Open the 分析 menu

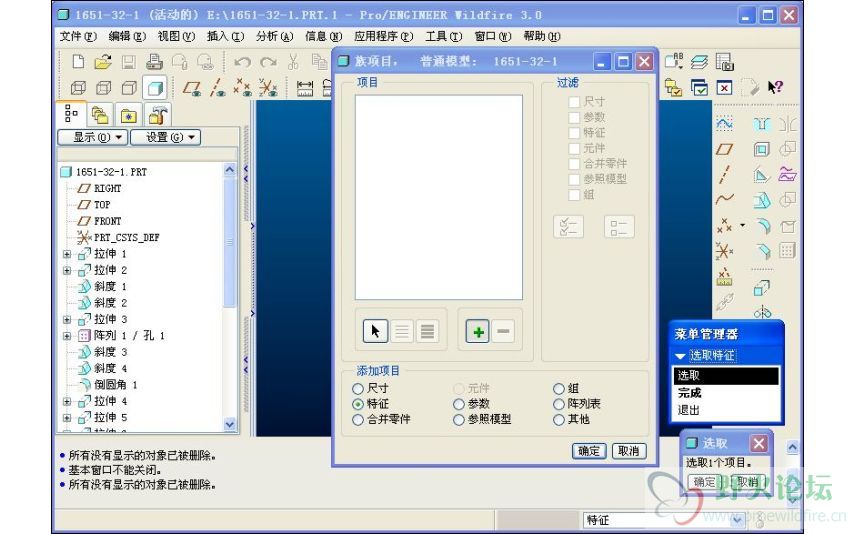275,36
